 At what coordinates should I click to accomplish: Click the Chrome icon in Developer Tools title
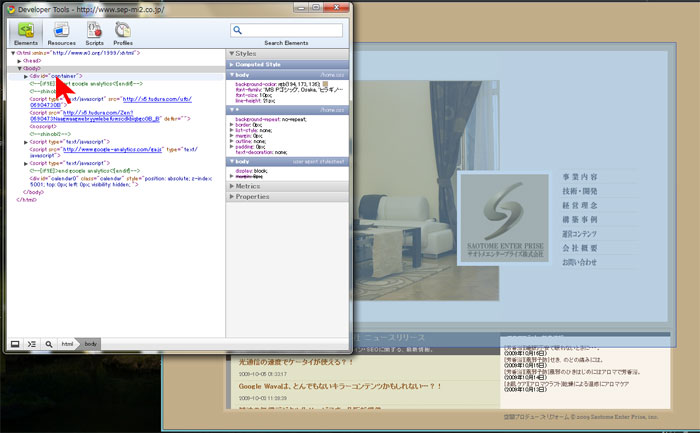coord(11,9)
